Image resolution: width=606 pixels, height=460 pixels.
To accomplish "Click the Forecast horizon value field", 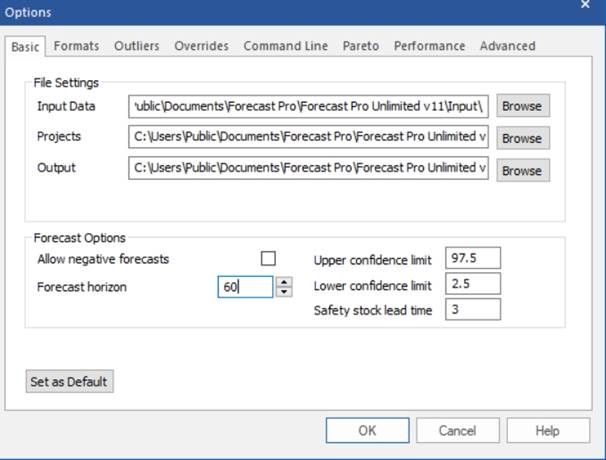I will pos(245,287).
